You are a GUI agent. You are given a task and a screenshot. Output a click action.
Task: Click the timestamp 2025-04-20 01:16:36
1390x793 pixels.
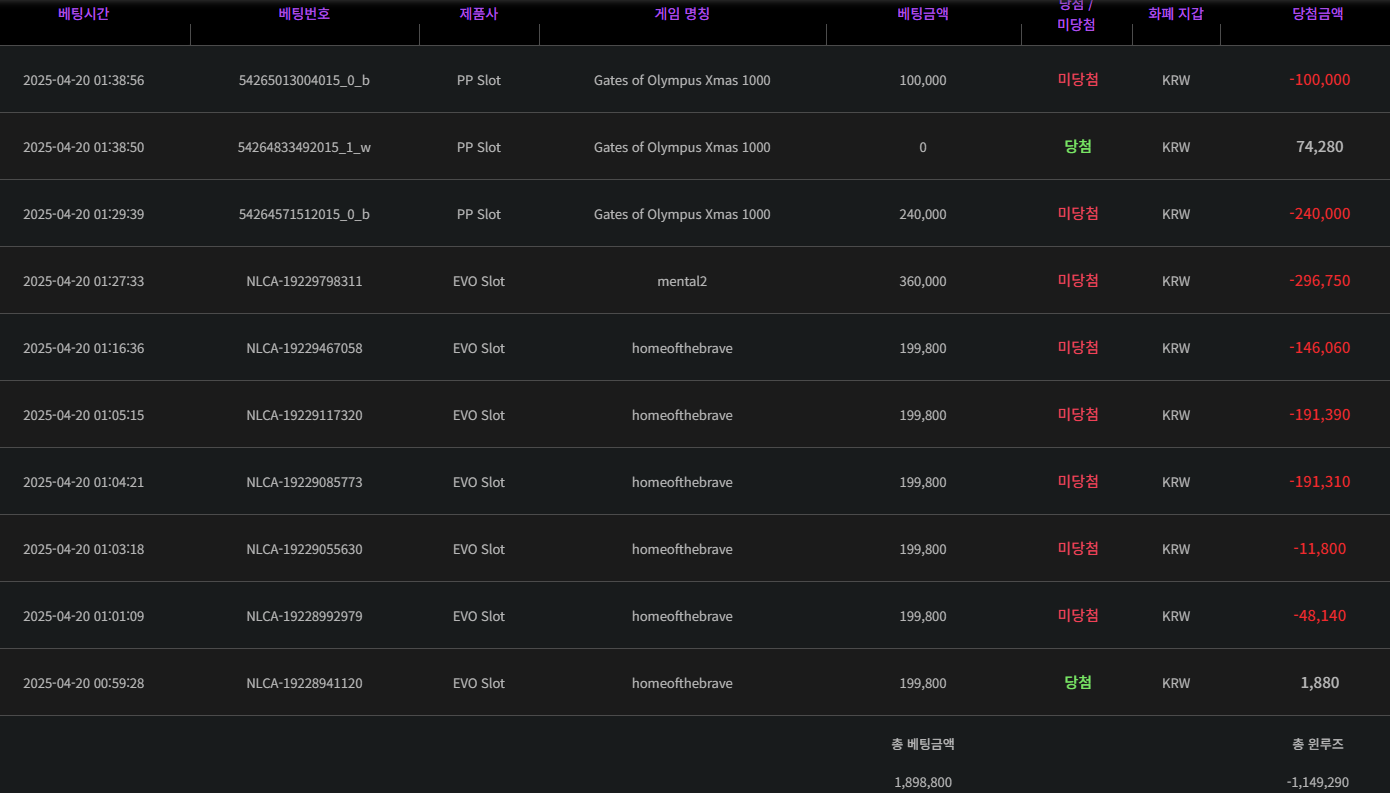tap(83, 348)
